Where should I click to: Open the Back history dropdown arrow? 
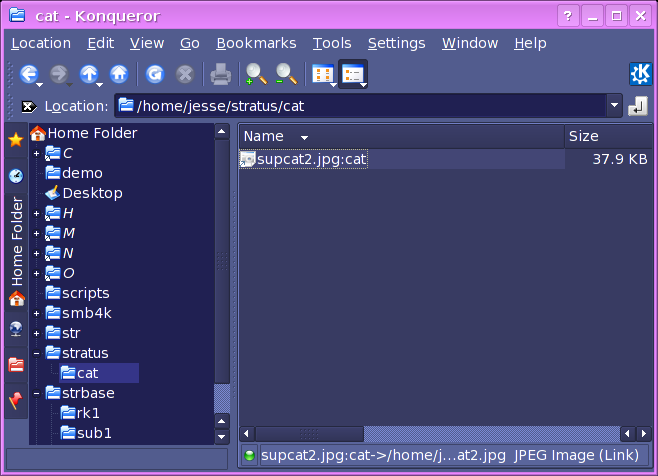click(39, 85)
